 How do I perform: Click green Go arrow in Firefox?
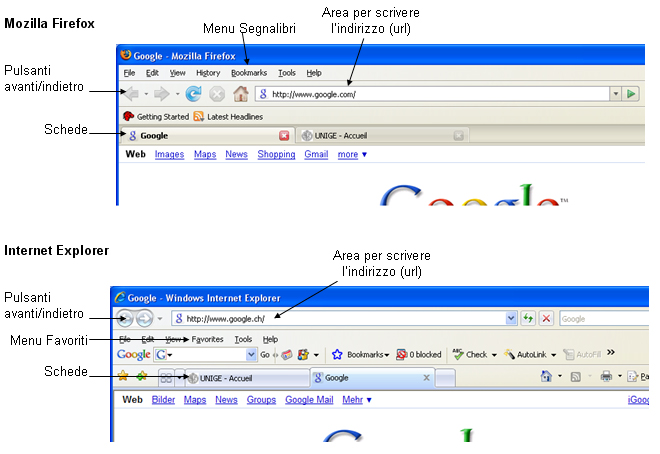631,94
